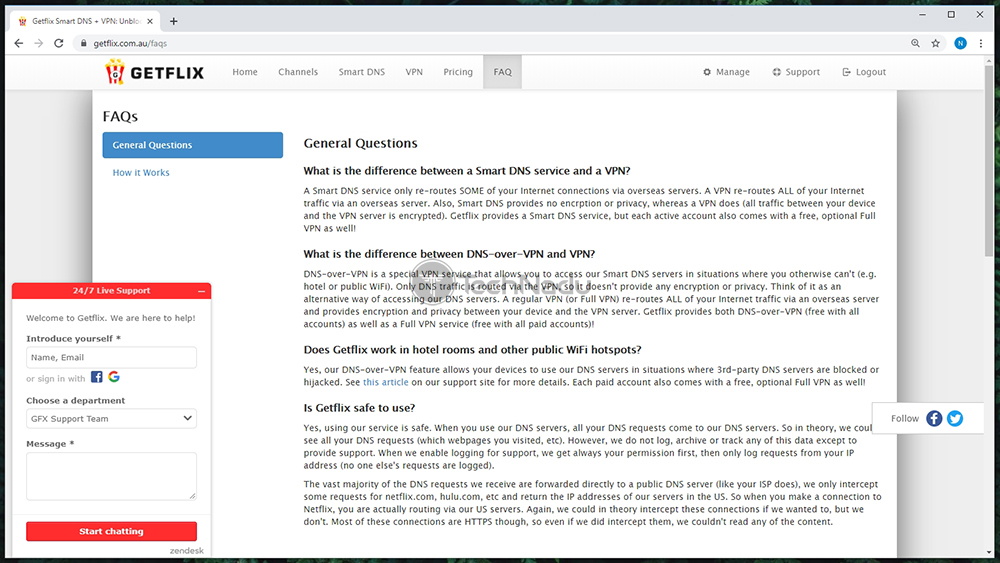Open the Chrome profile avatar N
1000x563 pixels.
tap(960, 43)
